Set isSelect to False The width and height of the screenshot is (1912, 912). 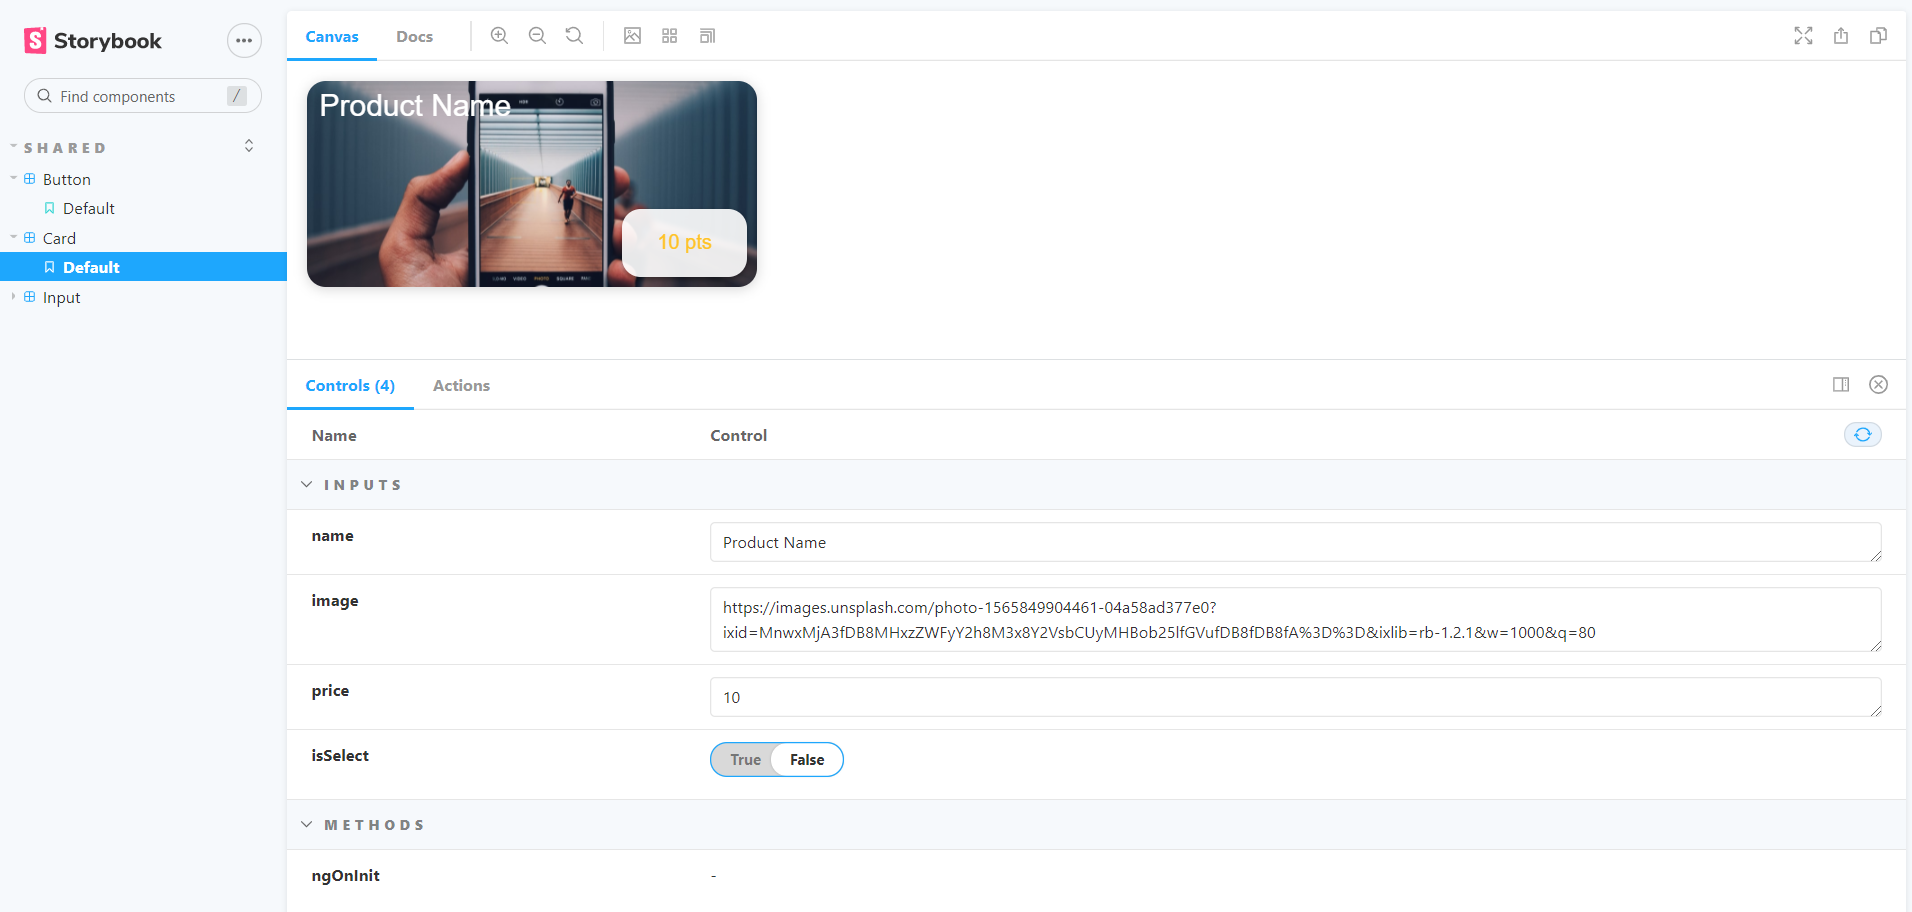[x=807, y=760]
